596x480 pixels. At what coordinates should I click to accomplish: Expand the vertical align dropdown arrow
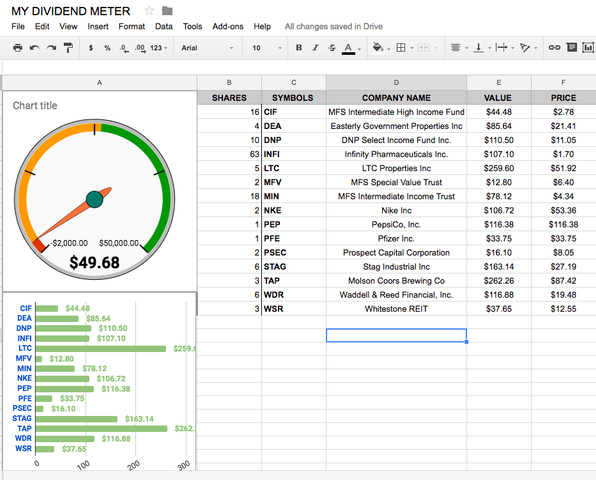pyautogui.click(x=490, y=48)
